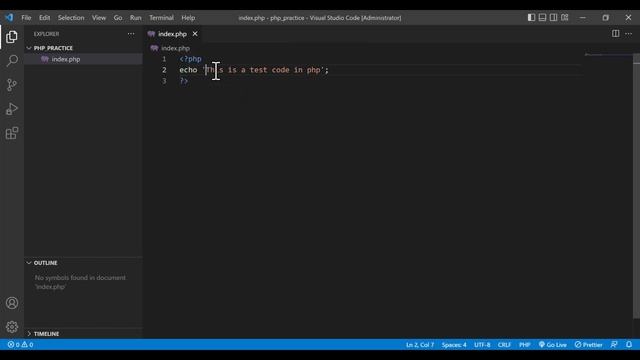The image size is (640, 360).
Task: Open the Accounts icon
Action: [12, 303]
